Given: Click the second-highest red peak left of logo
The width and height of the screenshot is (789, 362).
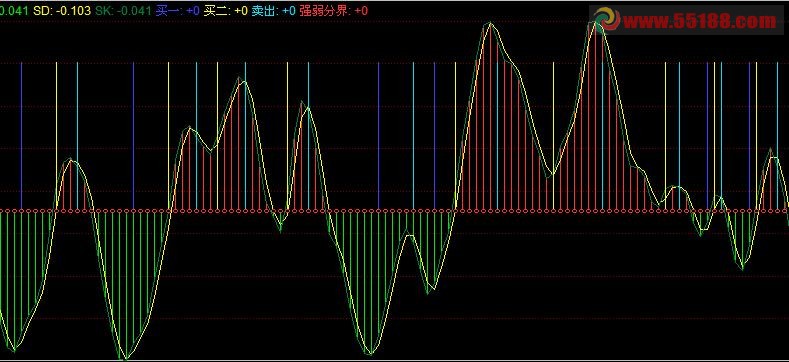Looking at the screenshot, I should (x=490, y=24).
